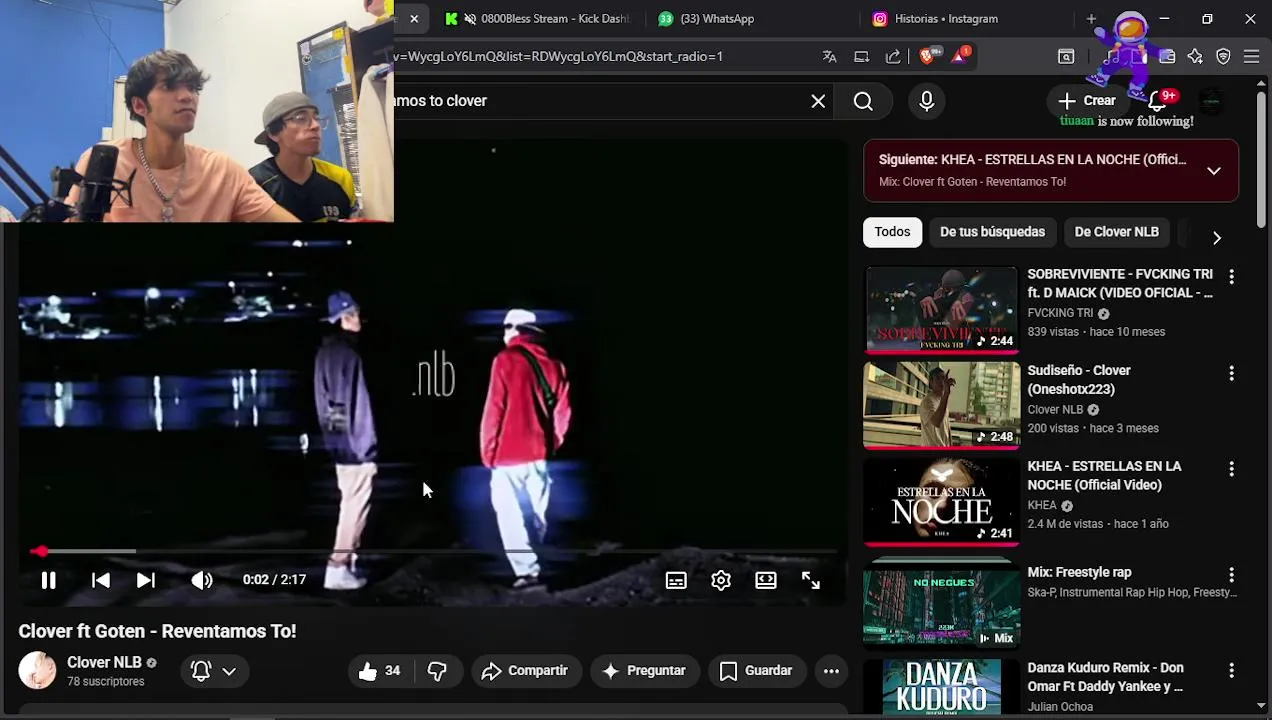Skip to previous video in player
This screenshot has width=1272, height=720.
coord(100,580)
